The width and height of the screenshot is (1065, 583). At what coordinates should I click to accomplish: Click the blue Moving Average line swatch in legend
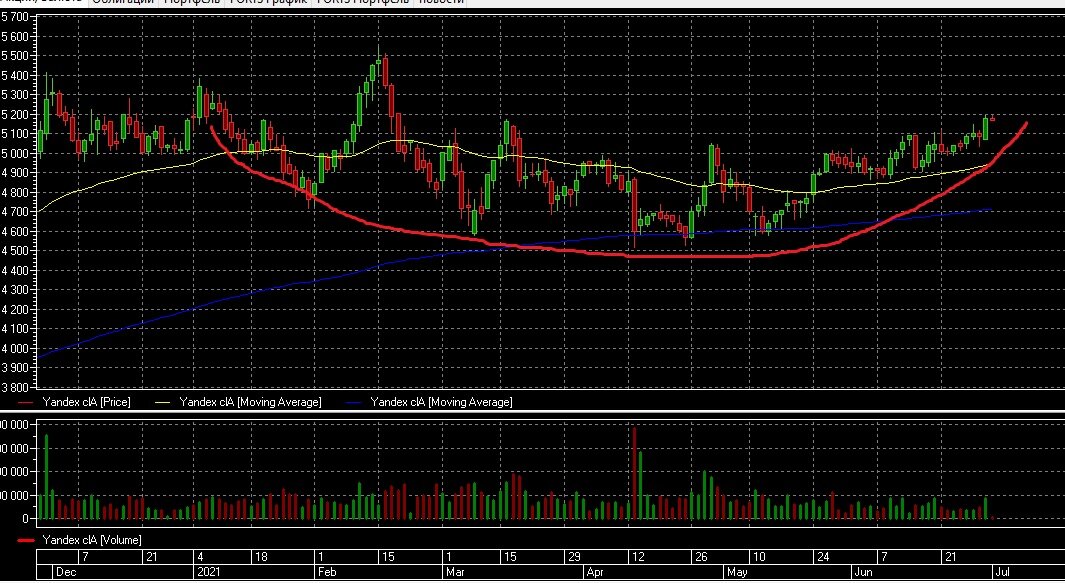[354, 403]
